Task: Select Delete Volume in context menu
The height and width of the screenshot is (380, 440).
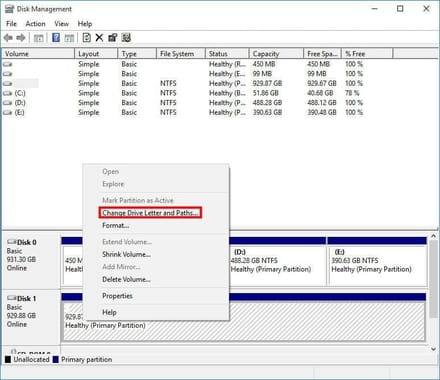Action: (126, 279)
